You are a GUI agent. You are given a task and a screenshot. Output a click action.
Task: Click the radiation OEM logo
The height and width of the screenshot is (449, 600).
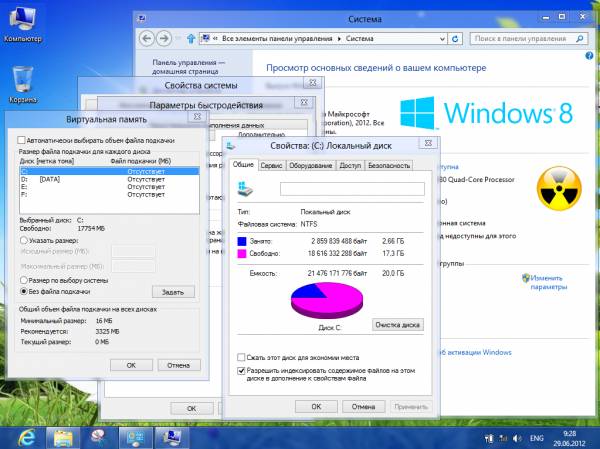[559, 188]
